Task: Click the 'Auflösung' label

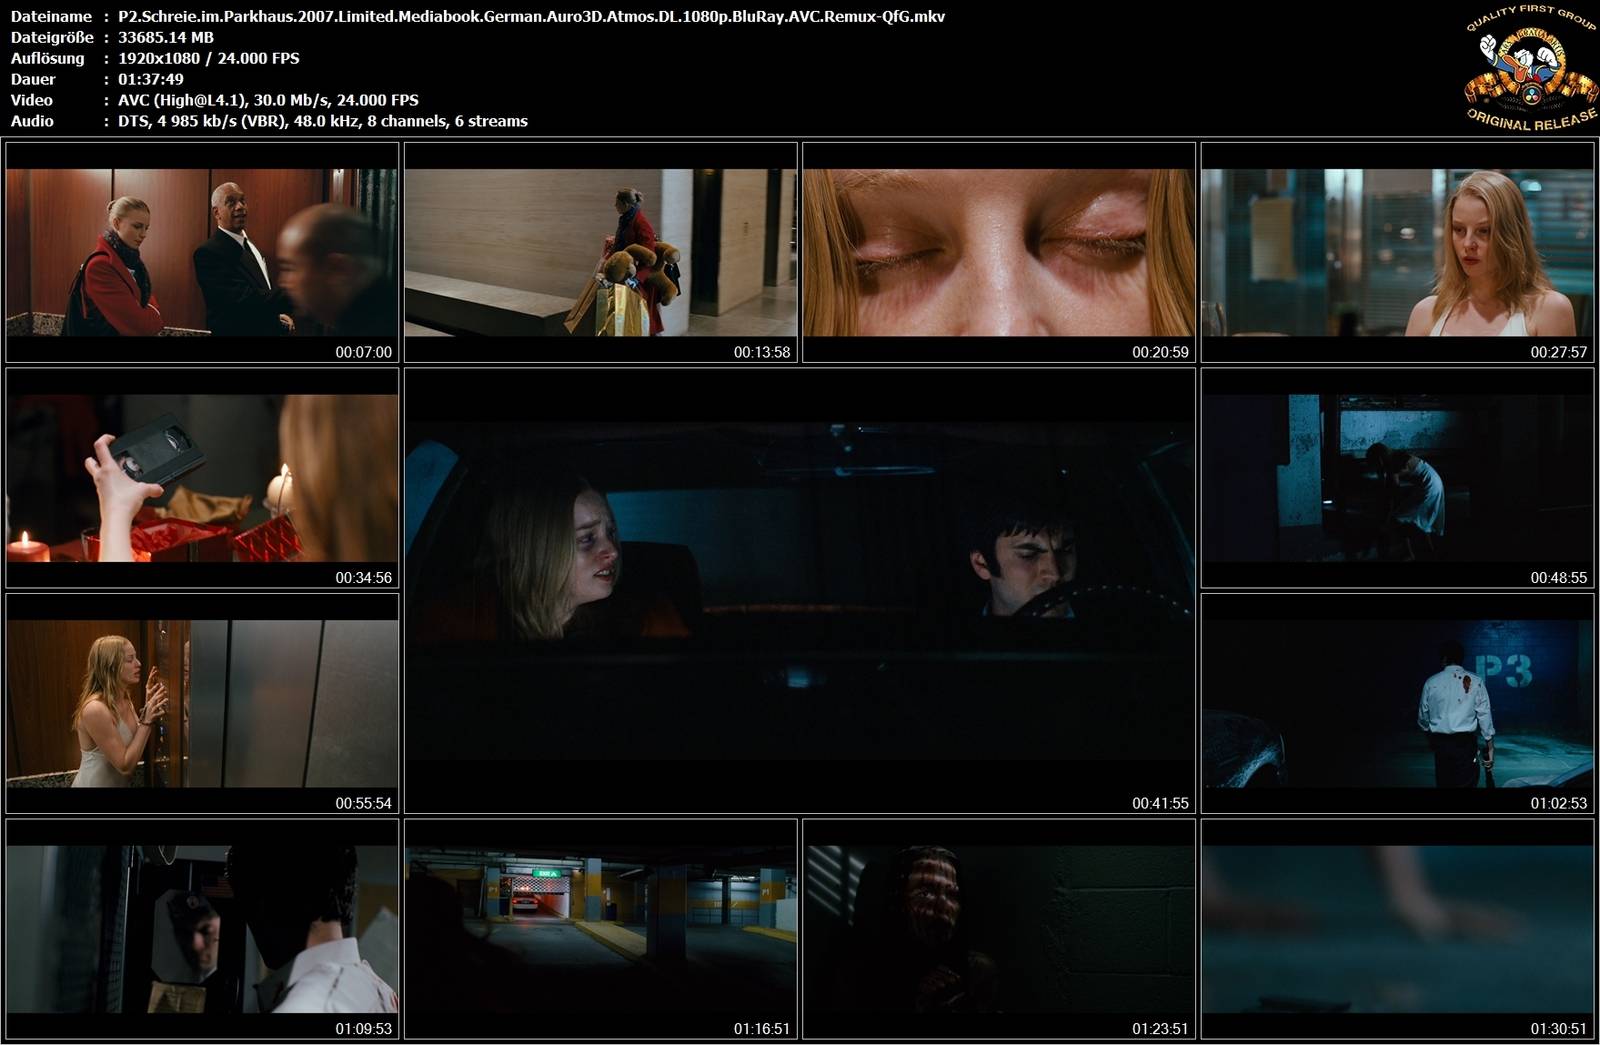Action: (47, 58)
